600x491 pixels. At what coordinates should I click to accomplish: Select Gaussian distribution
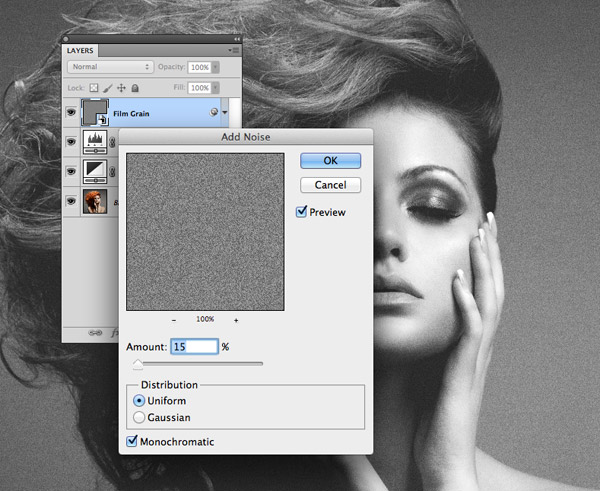139,417
